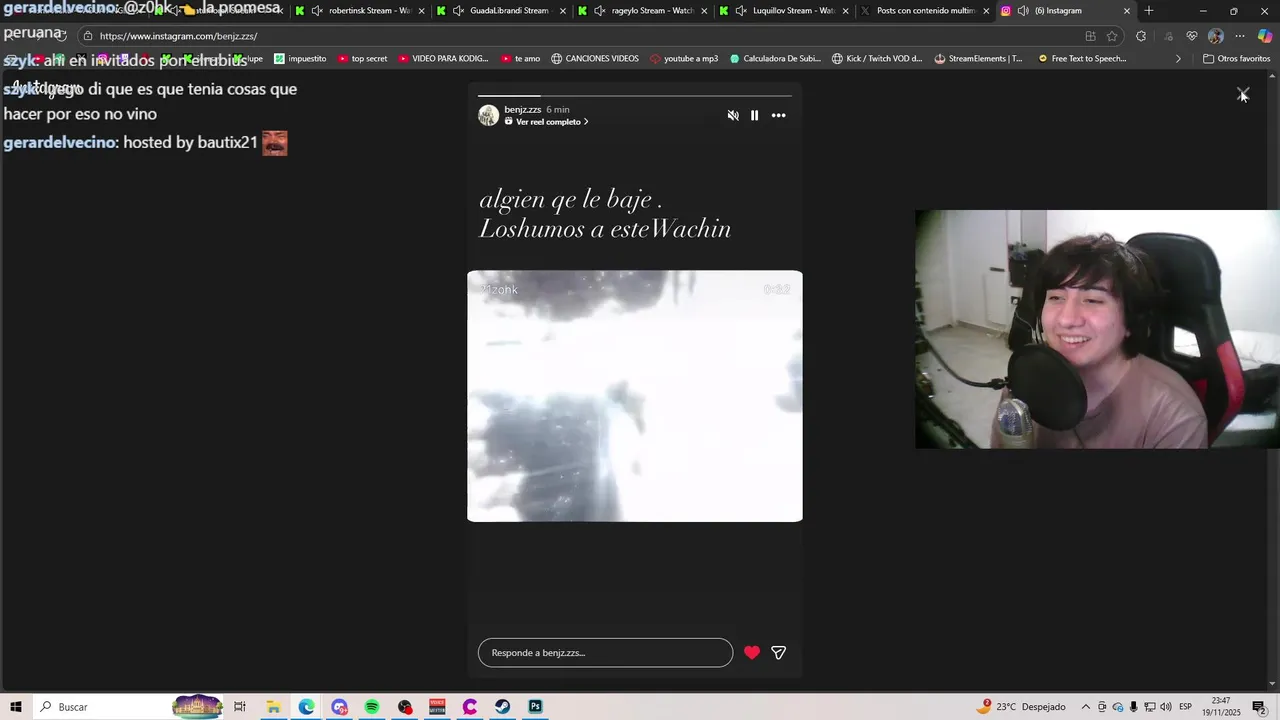Viewport: 1280px width, 720px height.
Task: Open 'Otros favoritos' folder
Action: 1236,59
